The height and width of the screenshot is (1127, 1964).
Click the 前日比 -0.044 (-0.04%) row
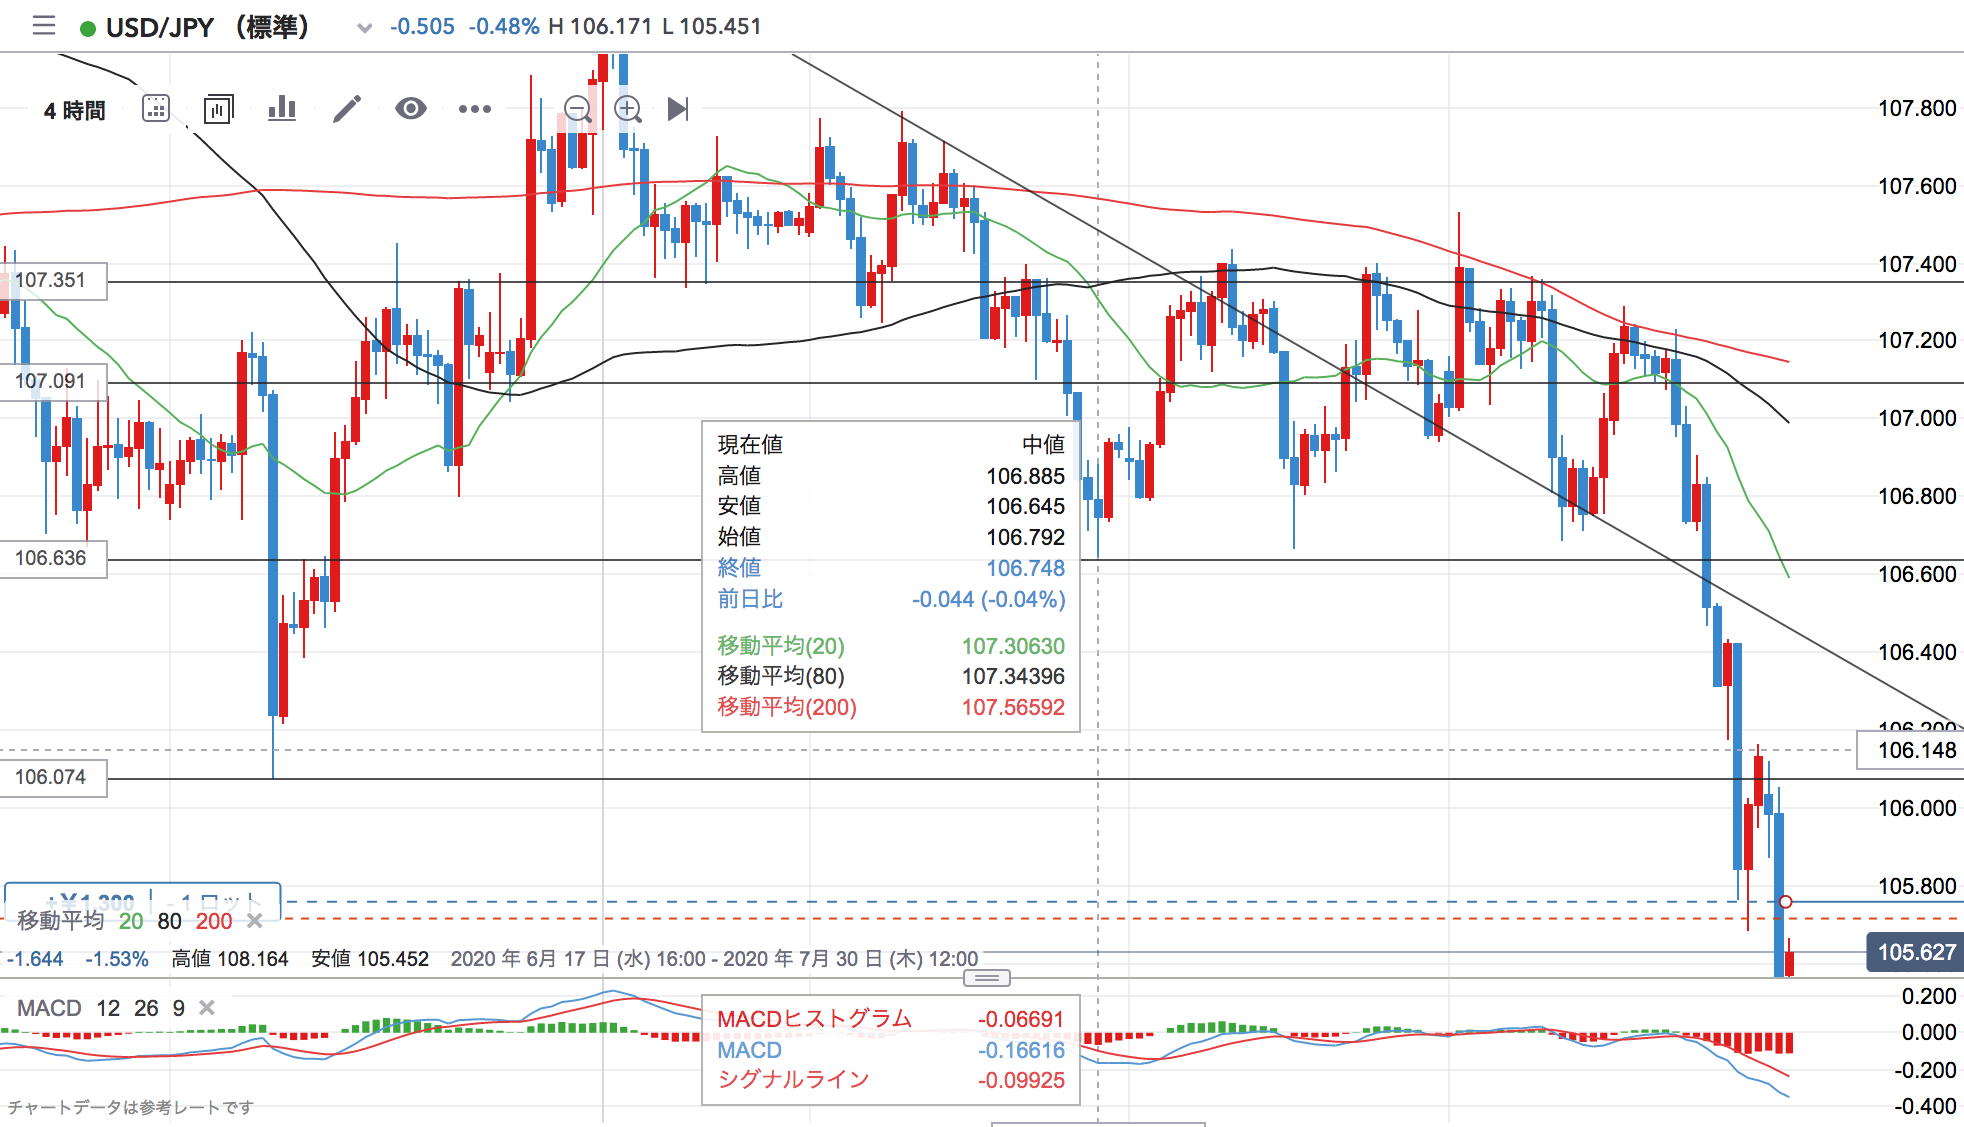pos(891,599)
